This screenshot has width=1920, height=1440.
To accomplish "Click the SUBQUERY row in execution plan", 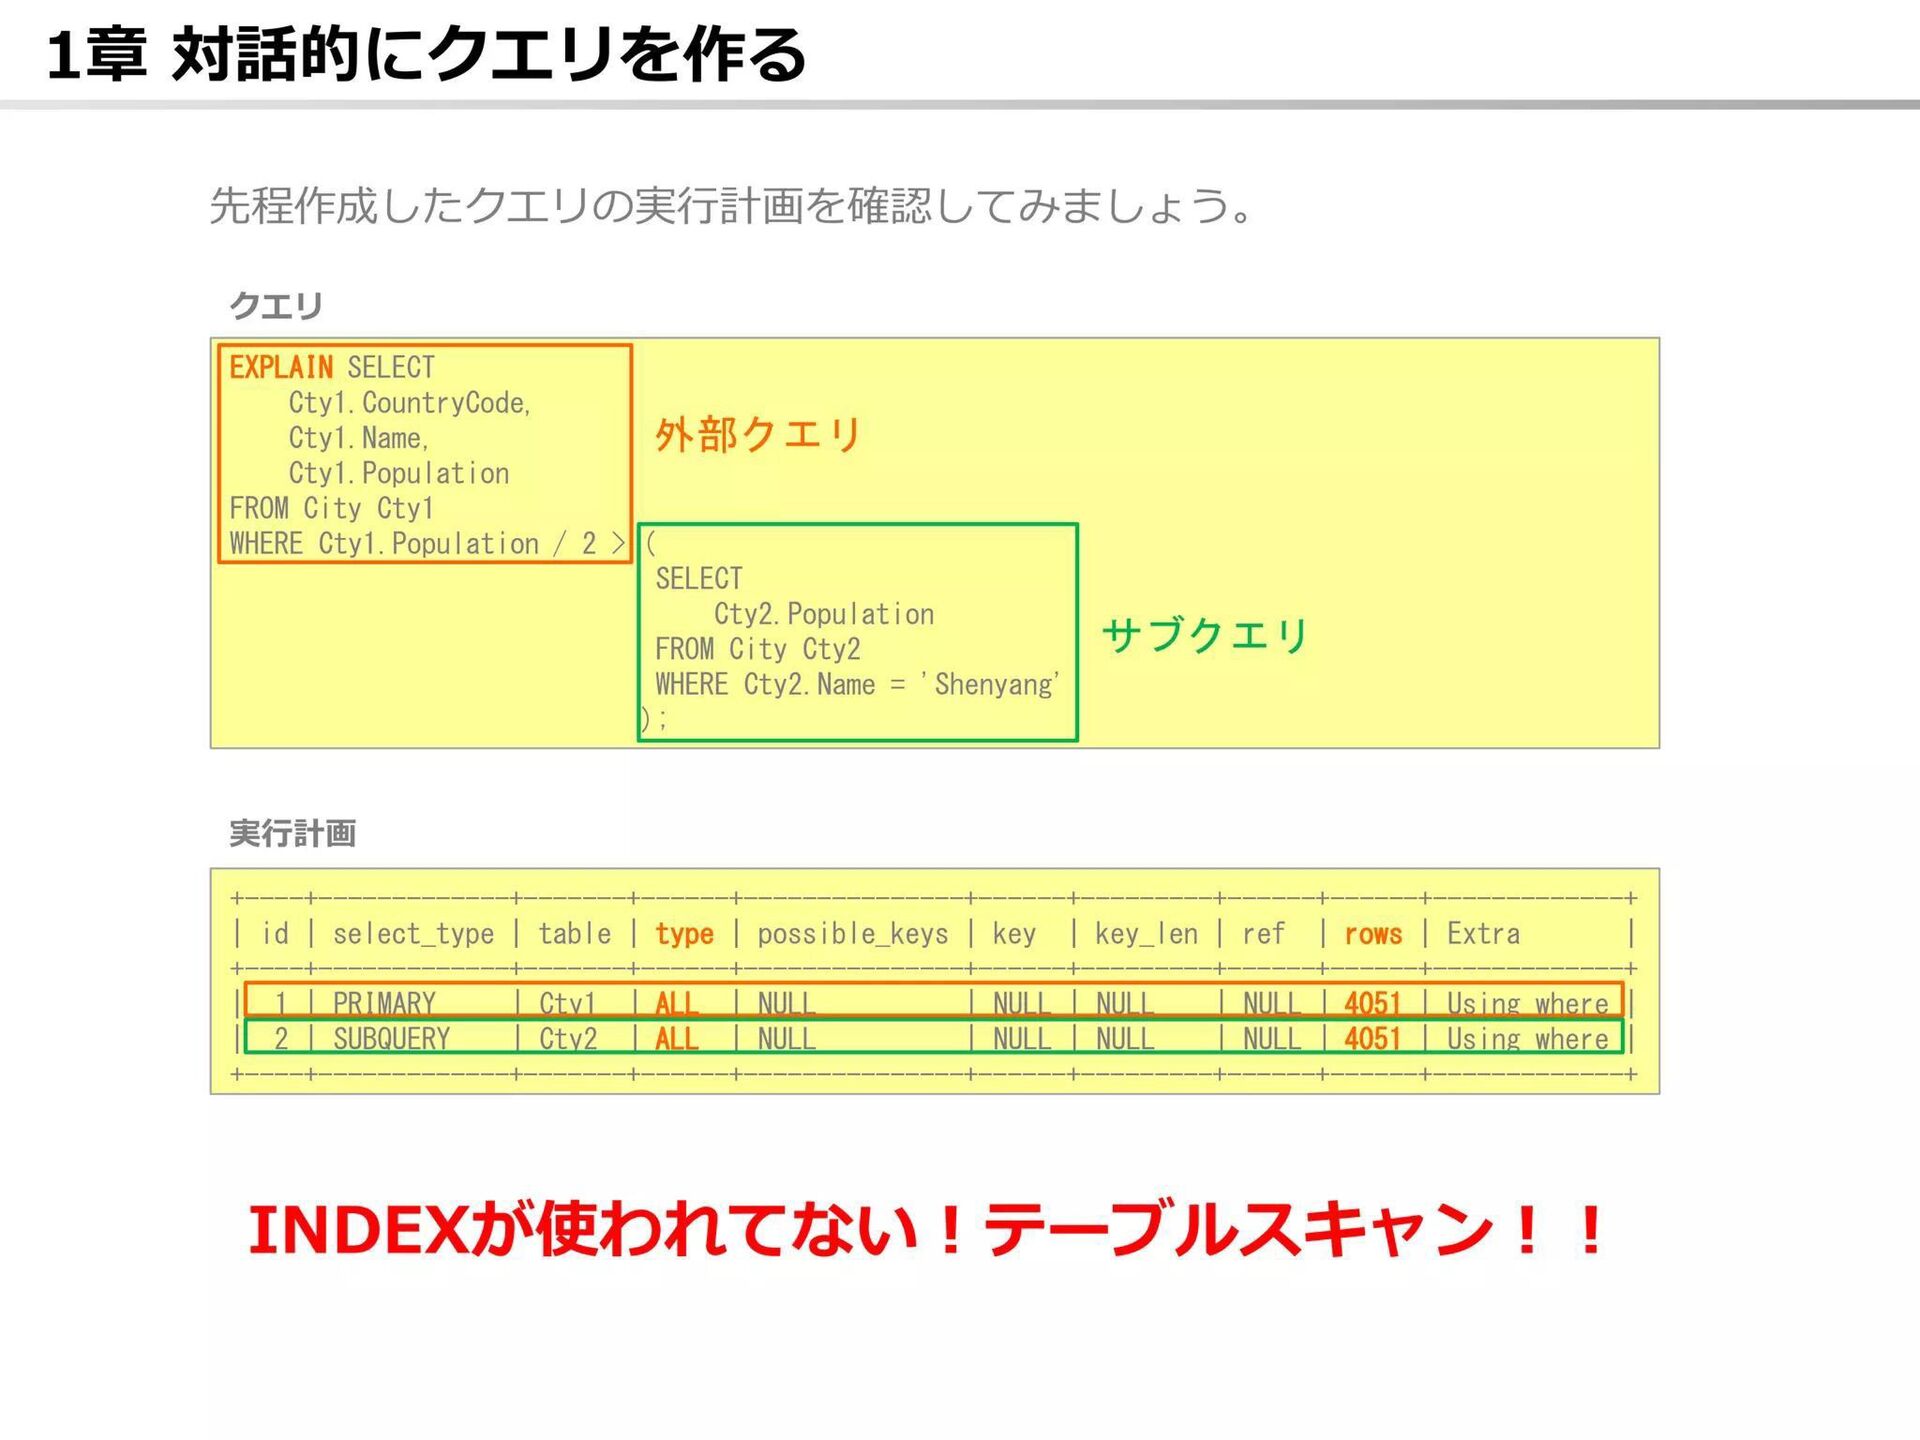I will pos(391,1039).
